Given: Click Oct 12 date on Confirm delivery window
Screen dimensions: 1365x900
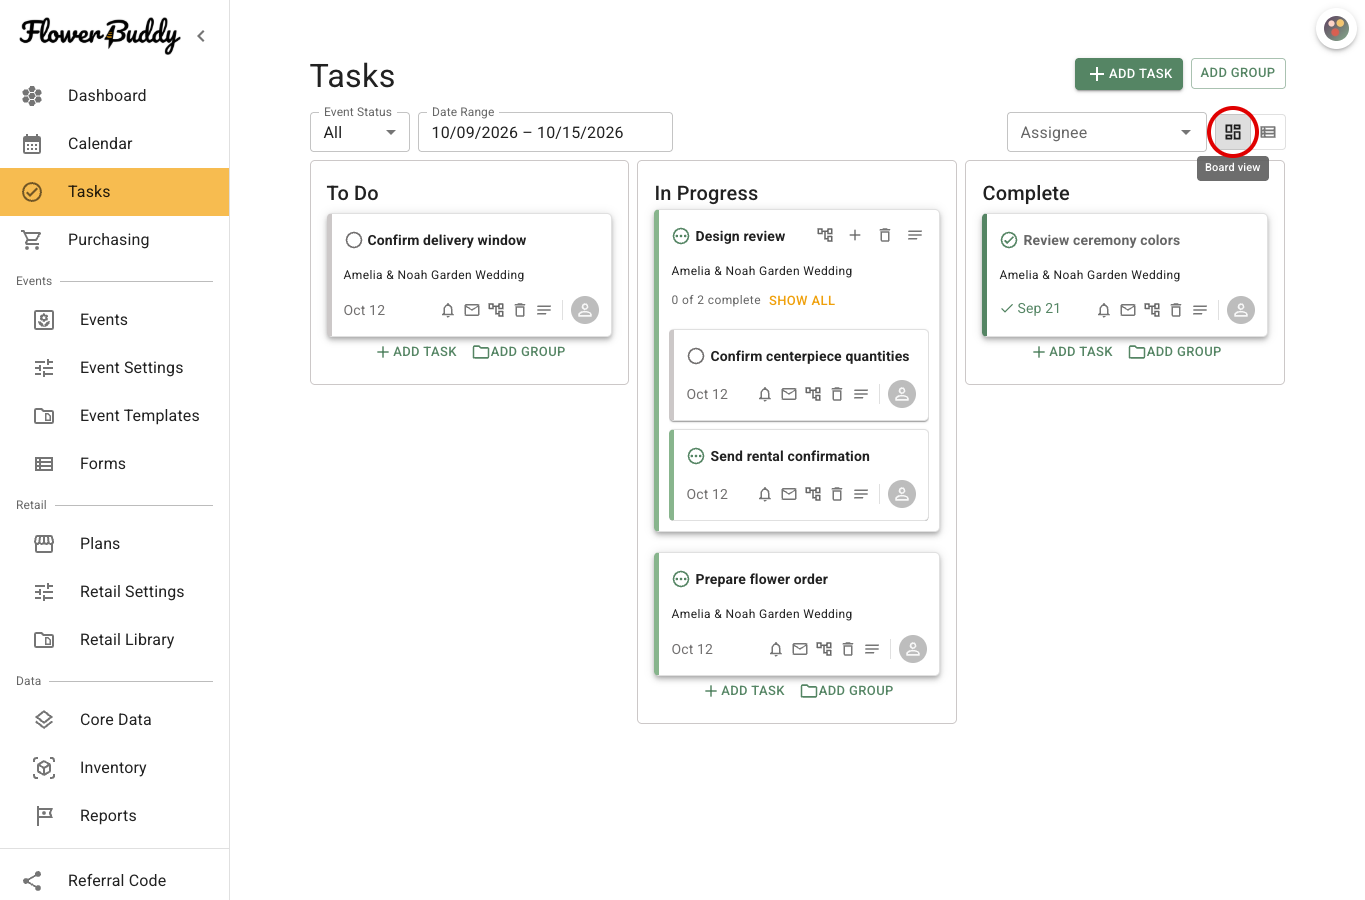Looking at the screenshot, I should (364, 310).
